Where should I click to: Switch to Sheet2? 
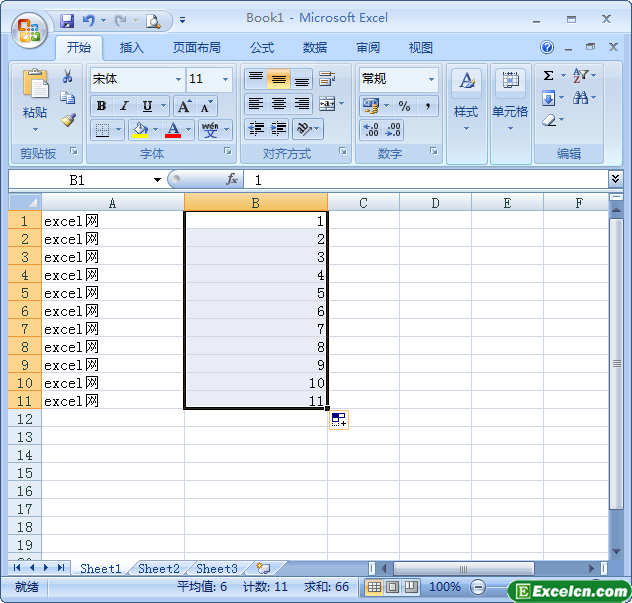click(158, 569)
